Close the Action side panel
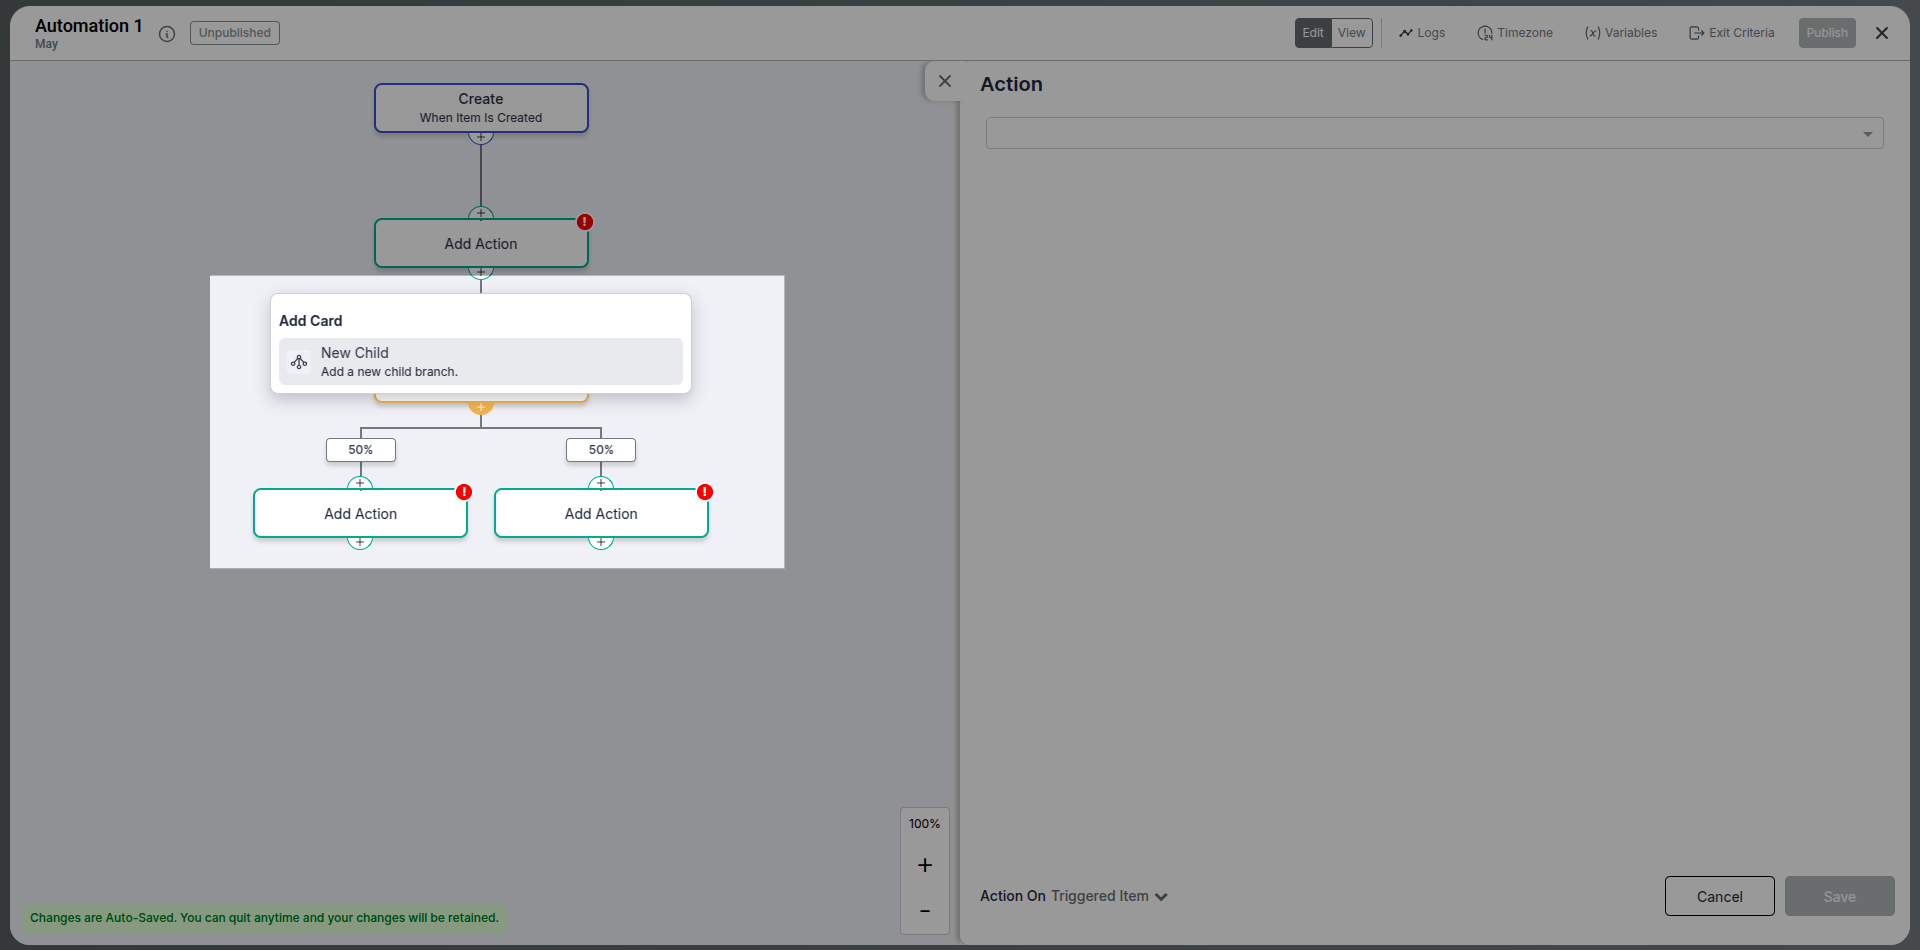This screenshot has width=1920, height=950. tap(945, 81)
